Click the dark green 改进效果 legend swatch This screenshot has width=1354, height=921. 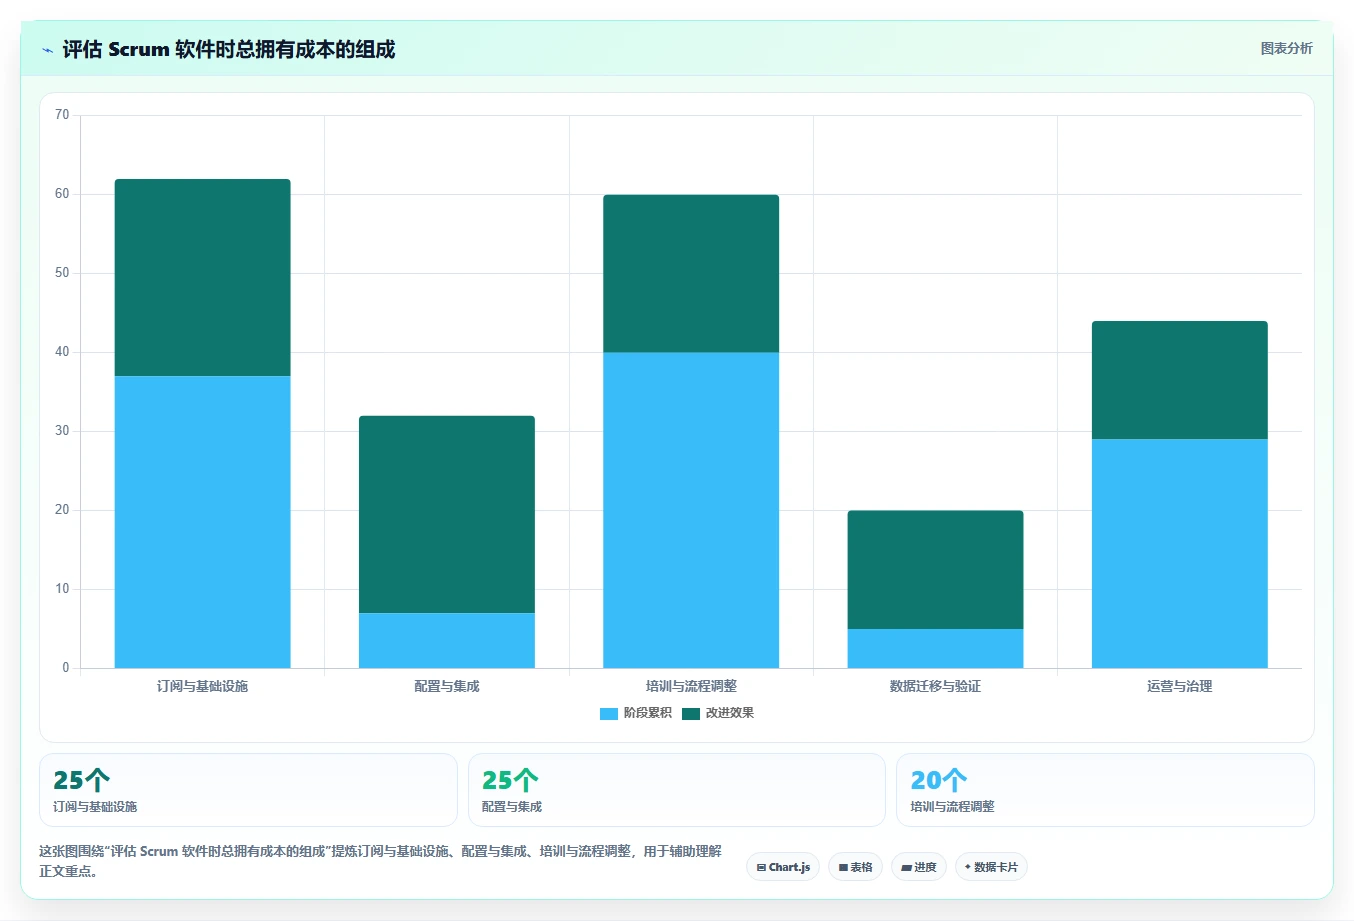[691, 713]
